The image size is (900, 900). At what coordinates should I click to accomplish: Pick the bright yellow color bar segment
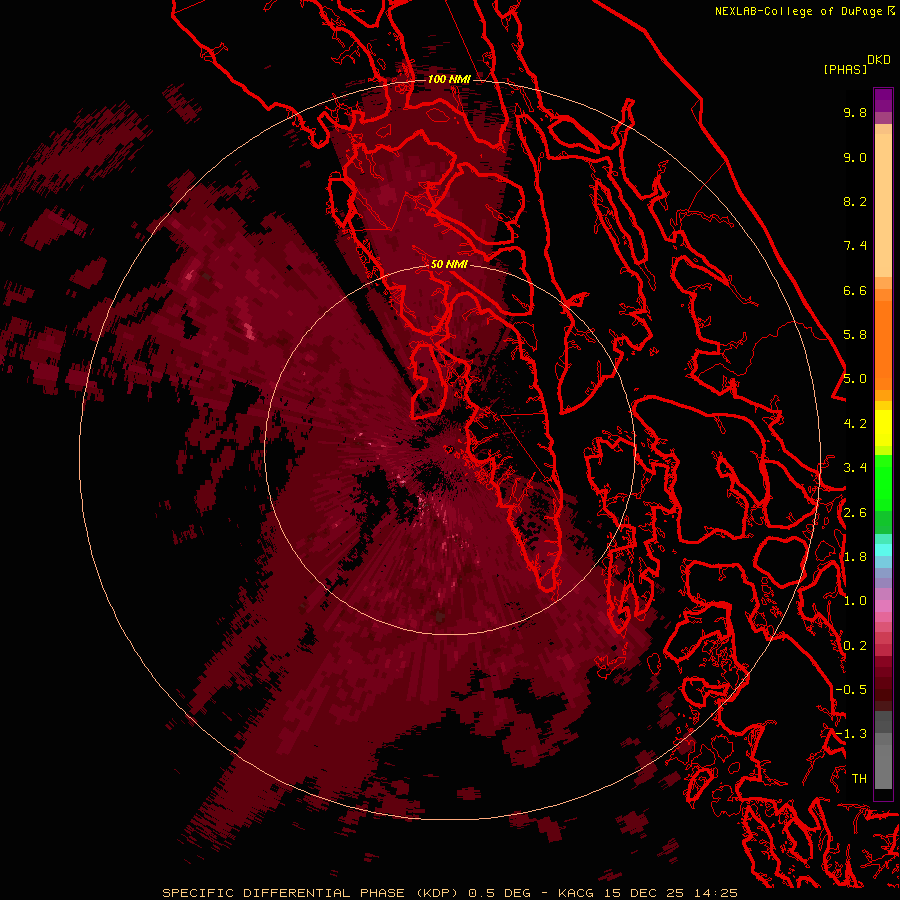[x=883, y=428]
